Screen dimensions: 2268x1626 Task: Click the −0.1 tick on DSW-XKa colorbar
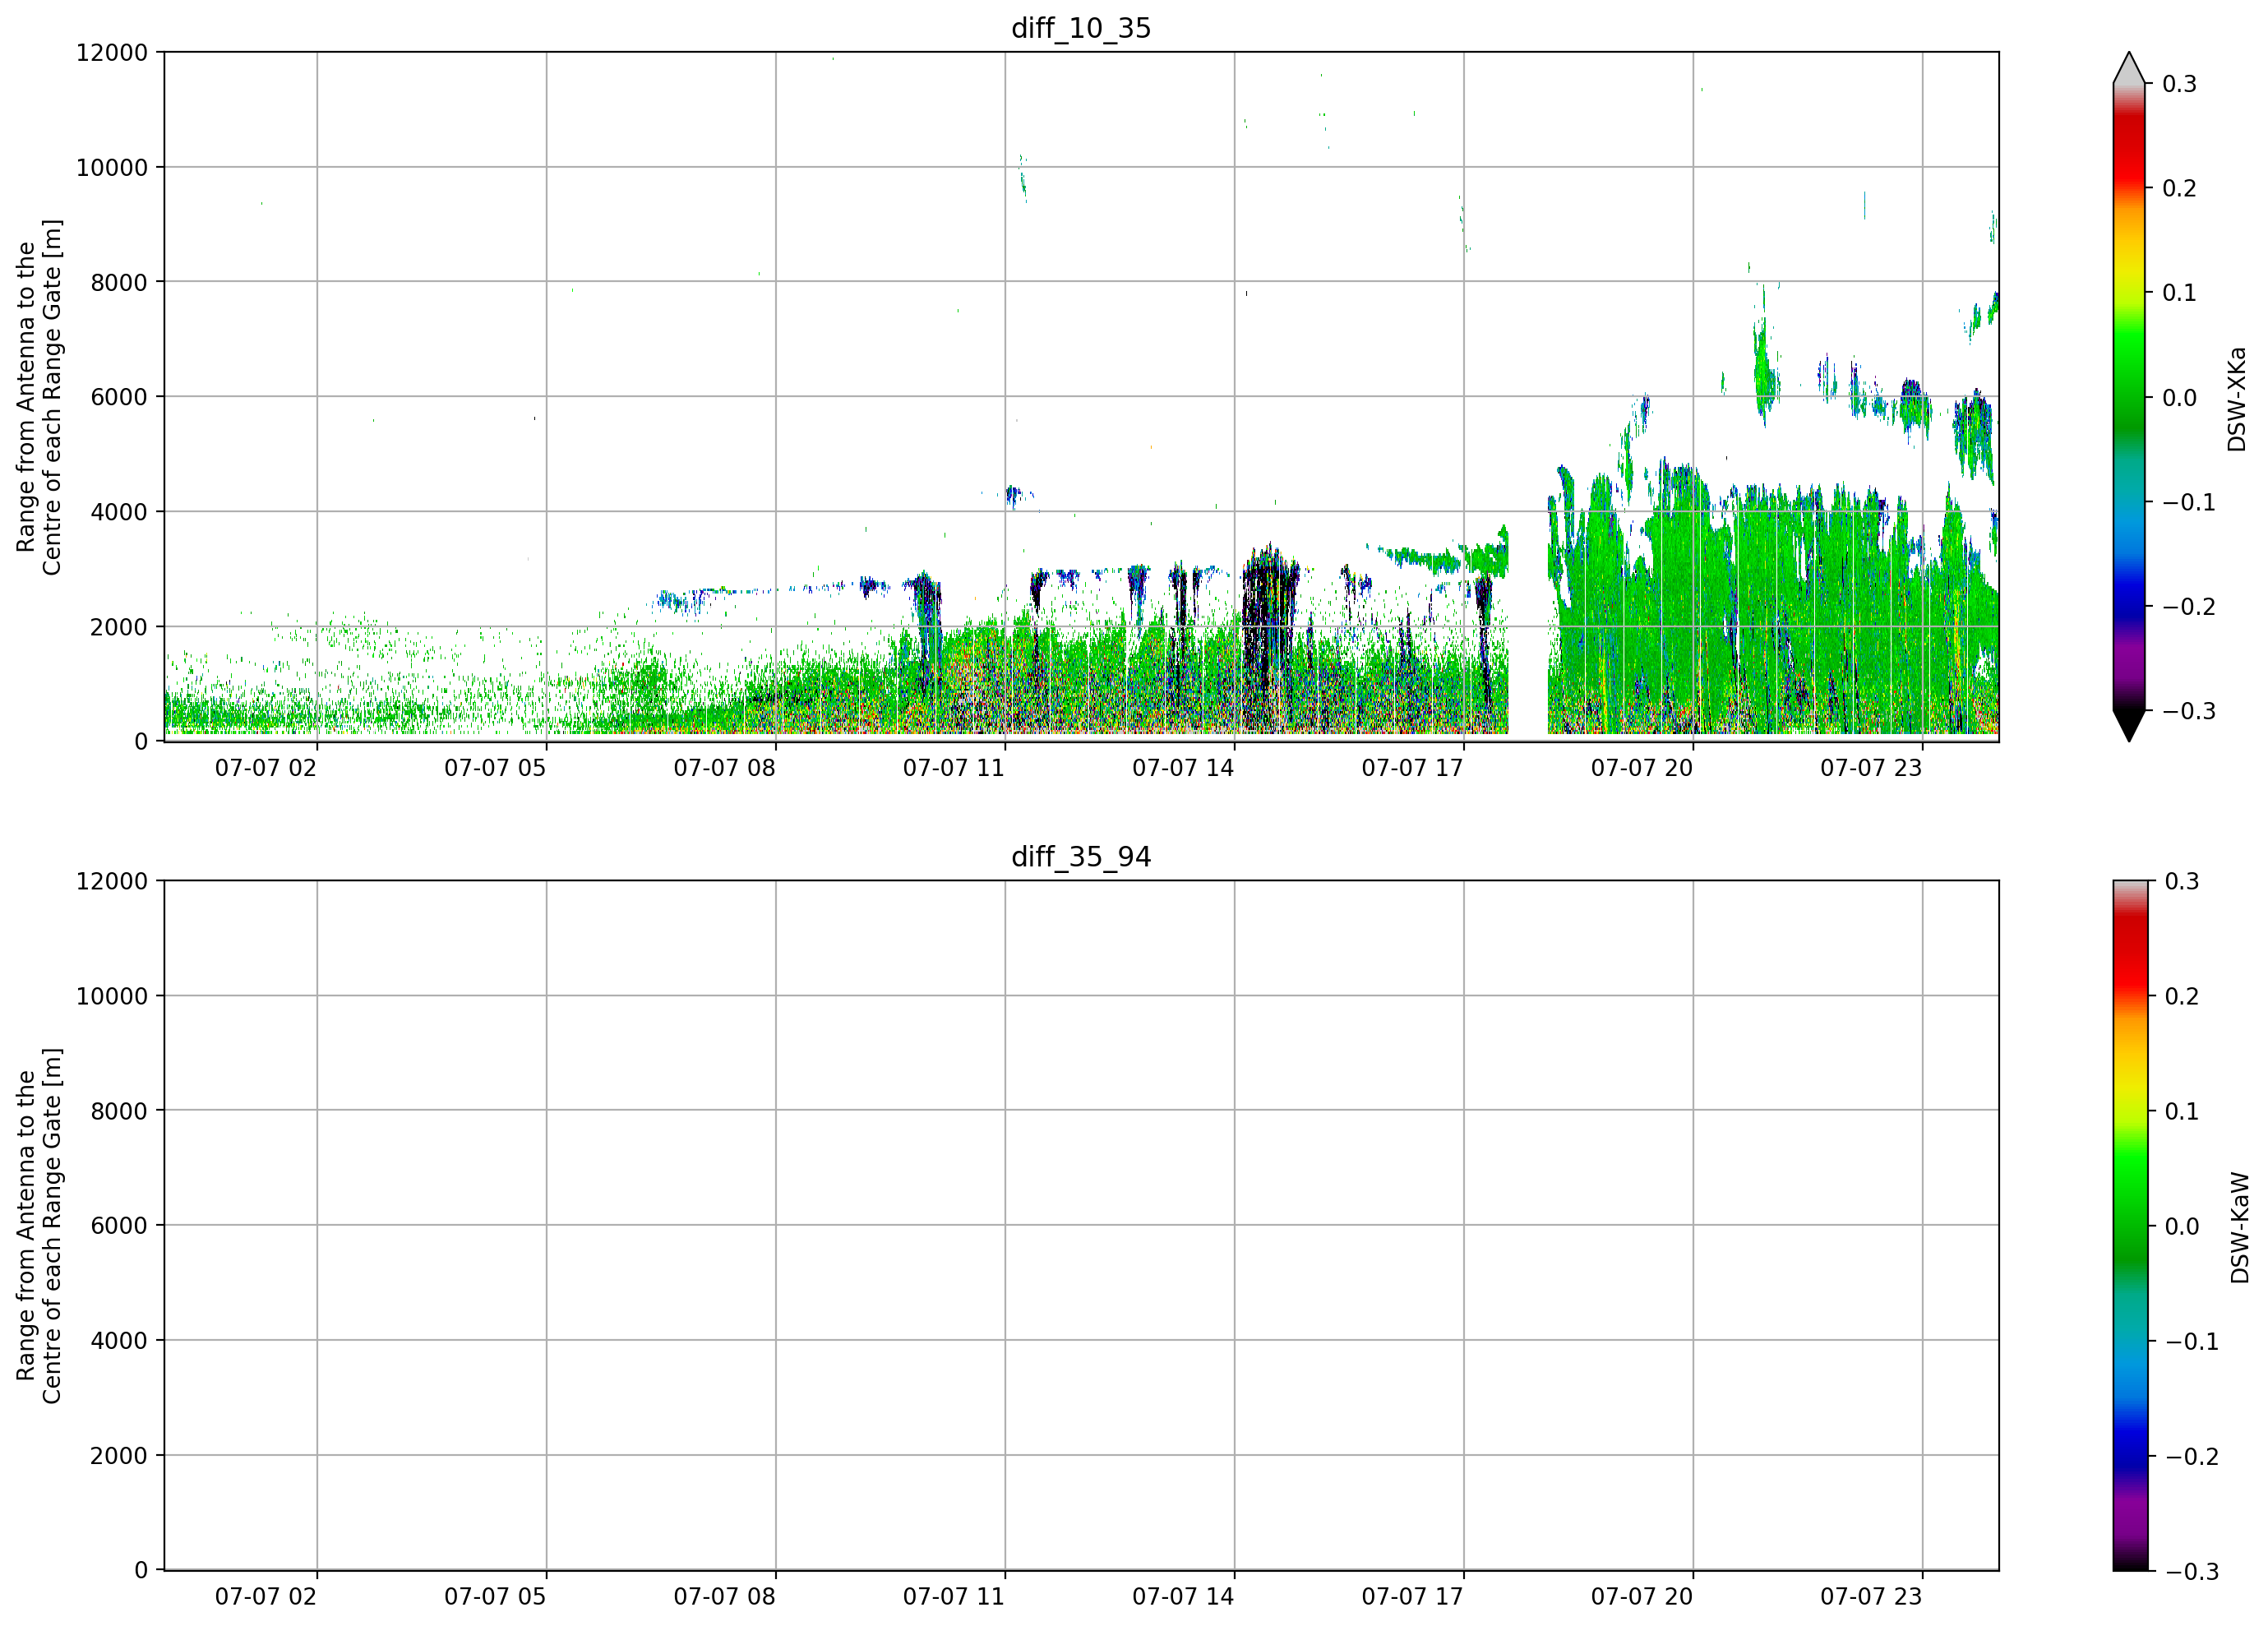point(2189,502)
